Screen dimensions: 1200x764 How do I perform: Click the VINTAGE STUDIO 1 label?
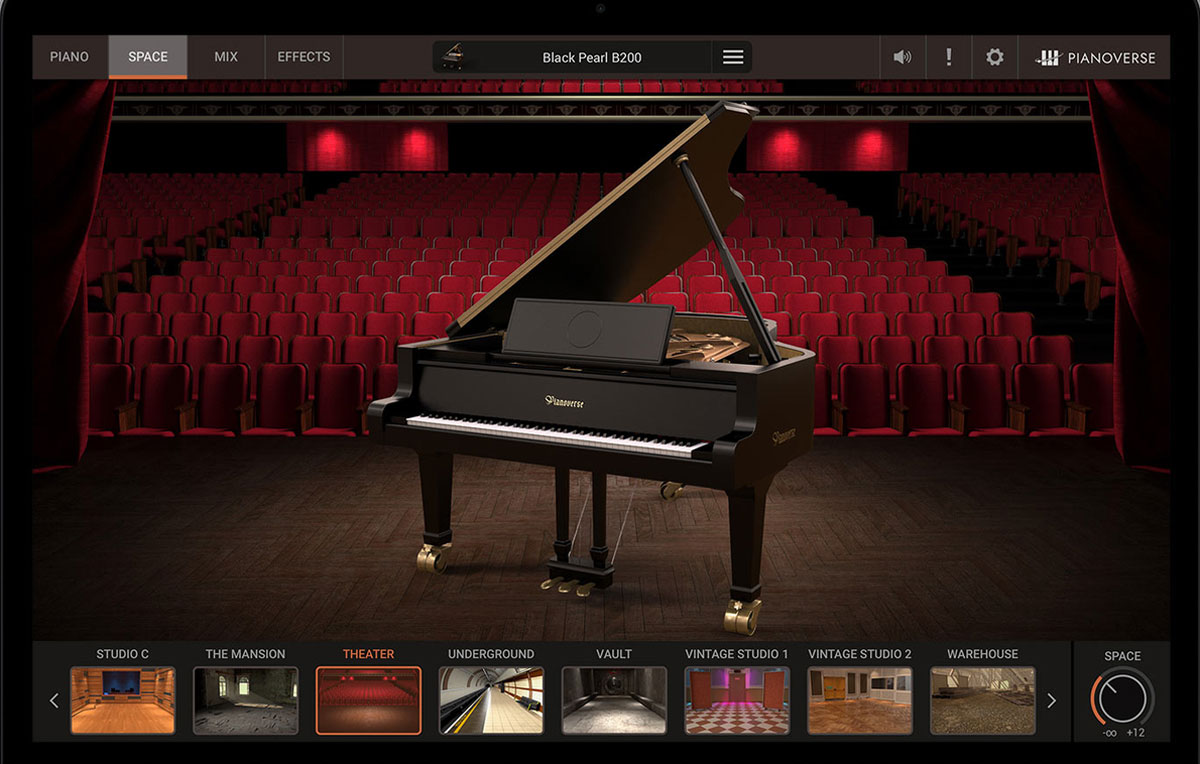point(737,654)
